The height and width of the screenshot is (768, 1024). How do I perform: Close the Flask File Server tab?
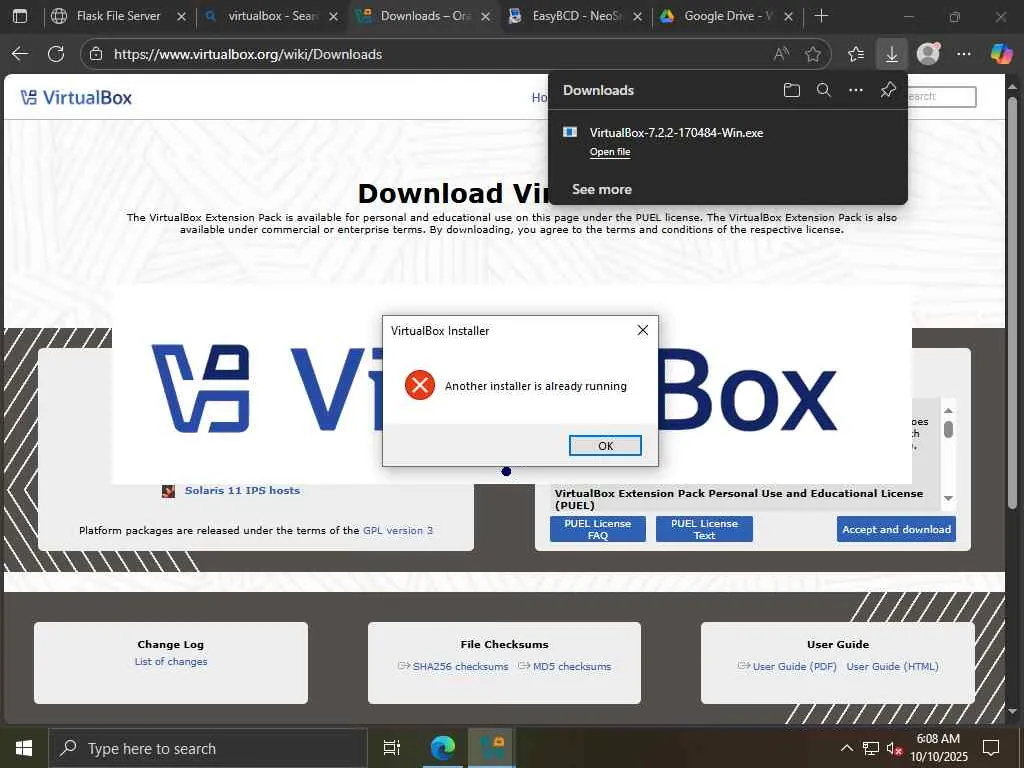tap(182, 16)
